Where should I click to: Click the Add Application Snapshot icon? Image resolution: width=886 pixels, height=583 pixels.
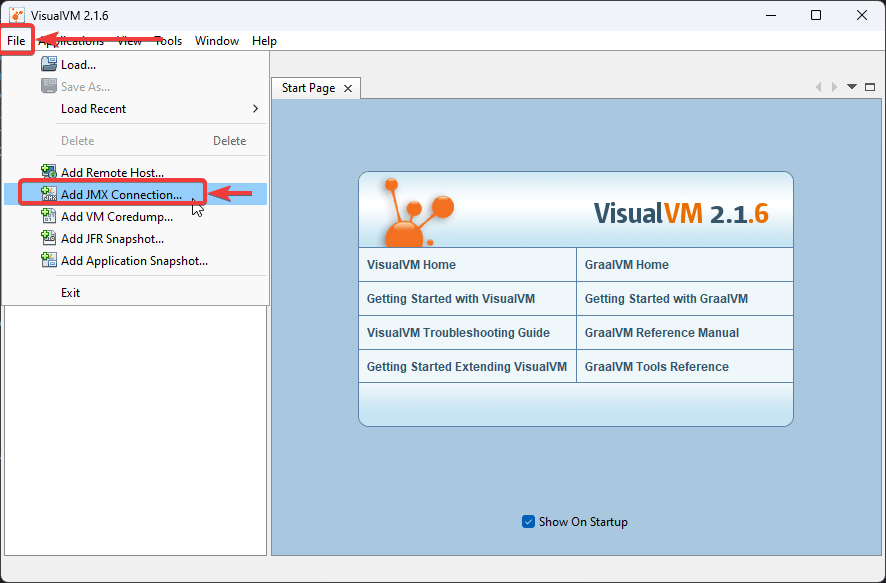tap(49, 260)
